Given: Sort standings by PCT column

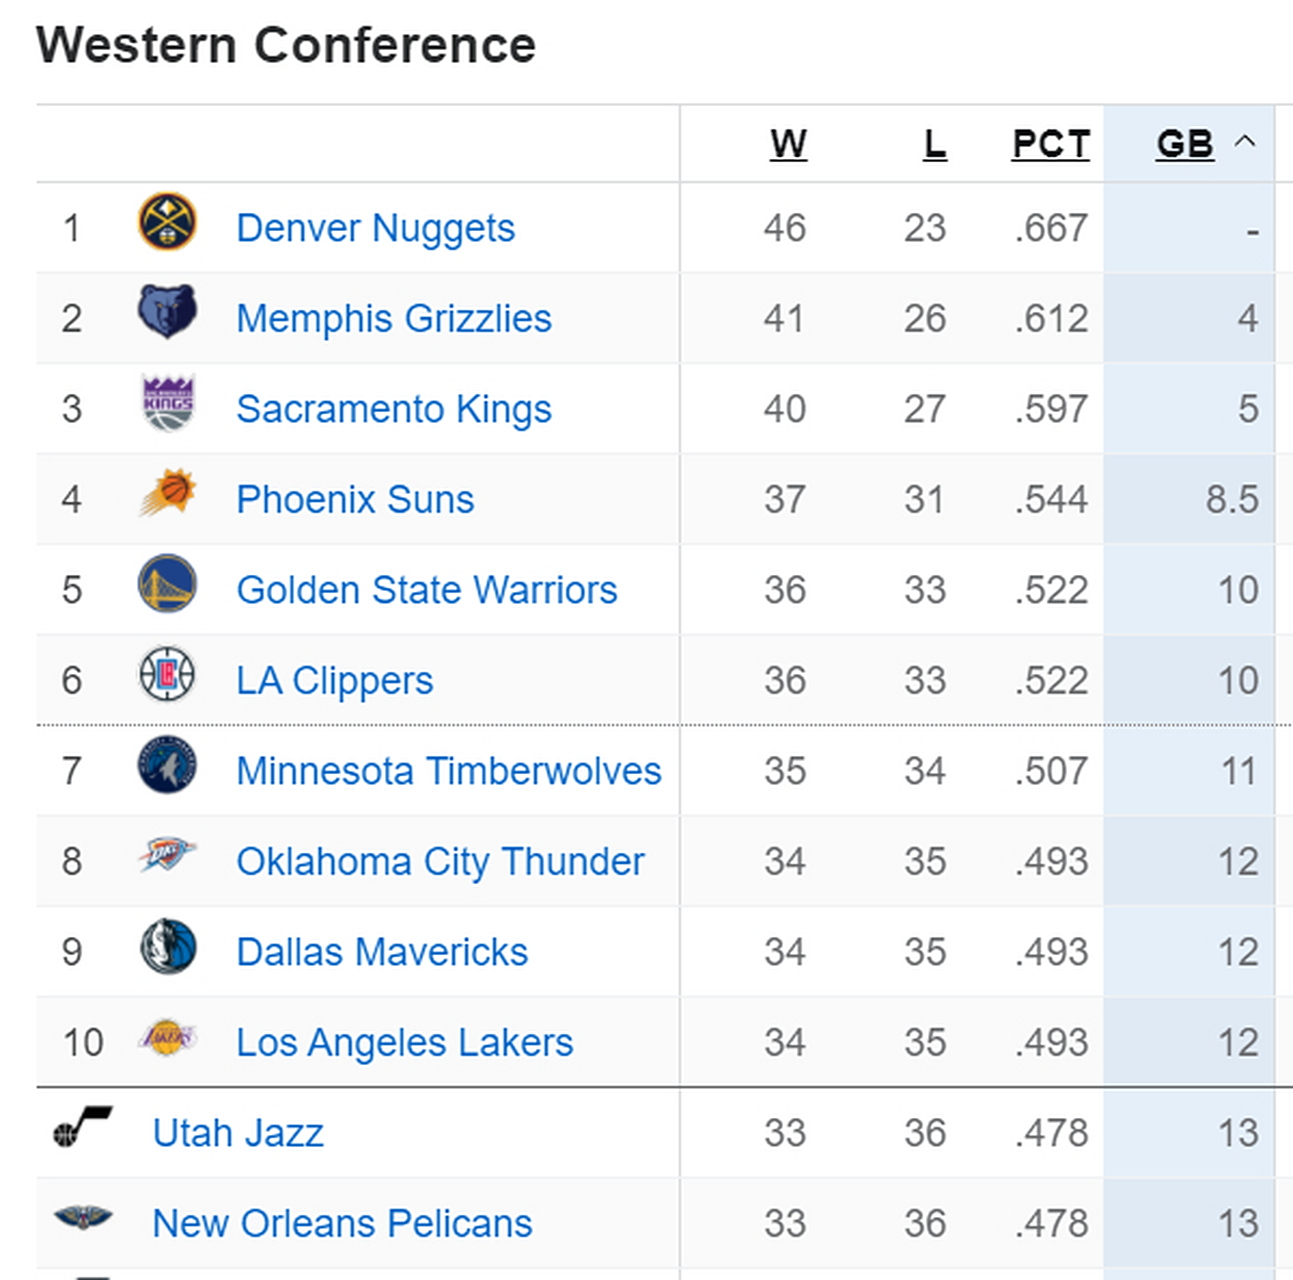Looking at the screenshot, I should [1050, 144].
